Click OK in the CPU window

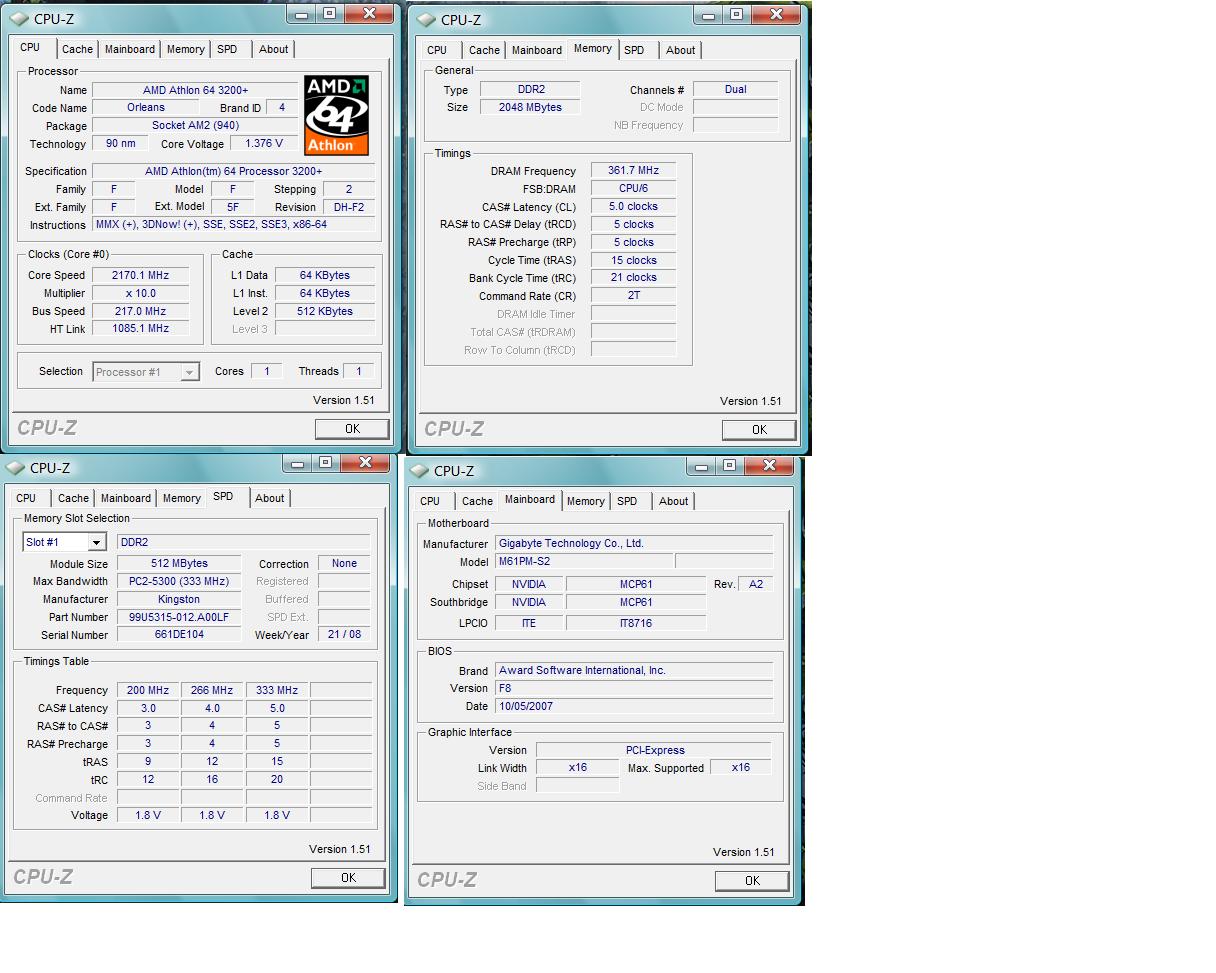[352, 428]
